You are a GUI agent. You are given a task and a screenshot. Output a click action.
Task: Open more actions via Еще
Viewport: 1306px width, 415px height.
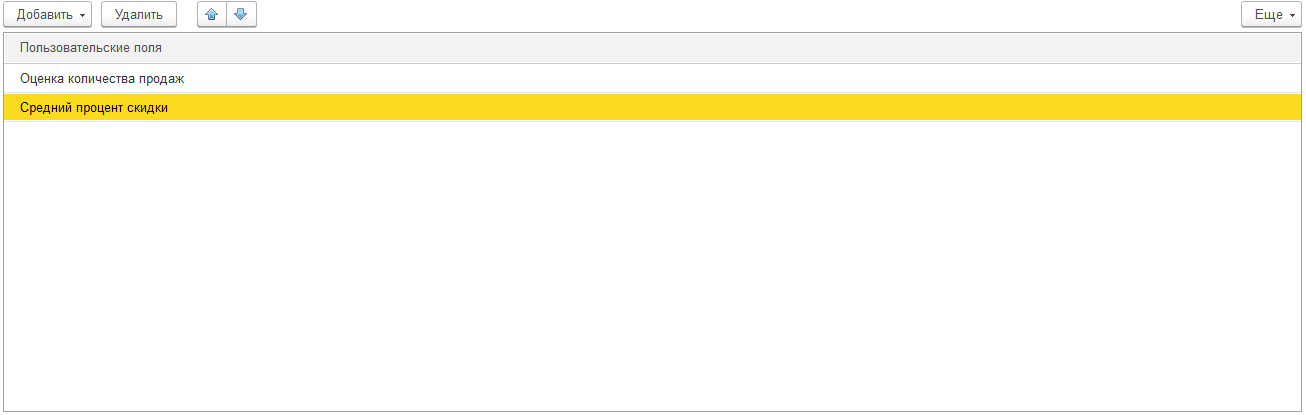pos(1271,15)
